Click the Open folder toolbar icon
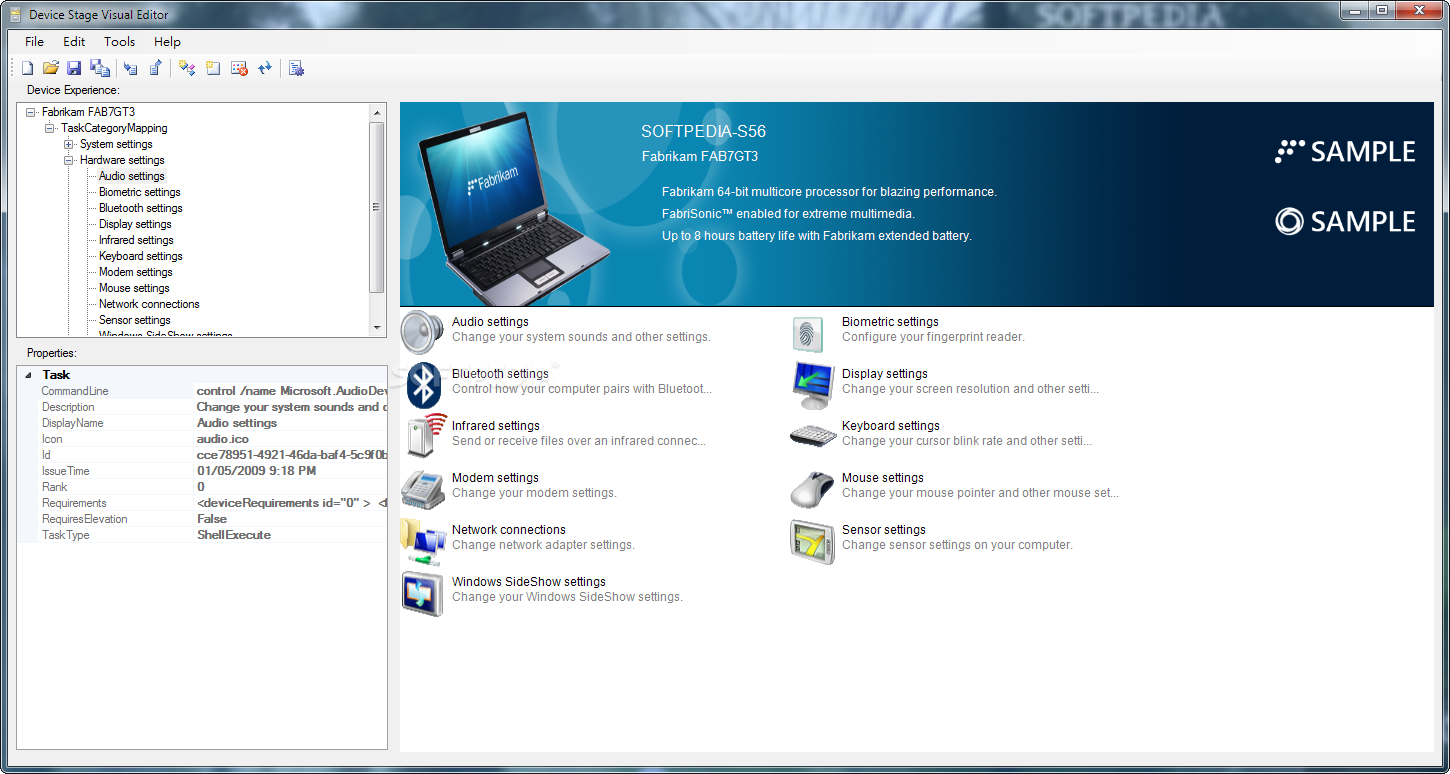Screen dimensions: 1450x774 point(50,68)
